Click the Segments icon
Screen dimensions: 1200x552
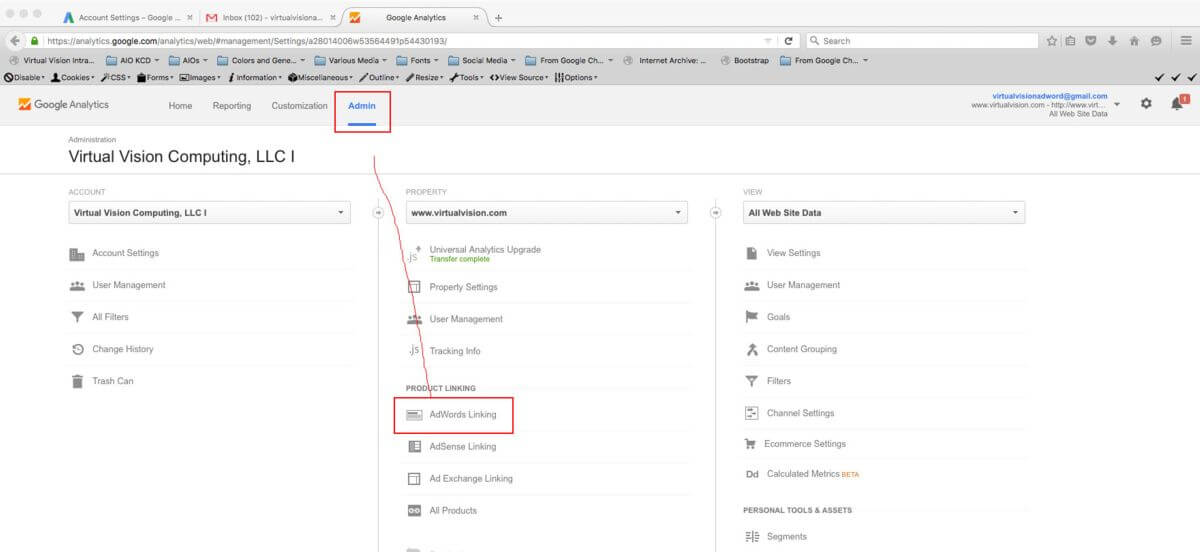click(752, 537)
